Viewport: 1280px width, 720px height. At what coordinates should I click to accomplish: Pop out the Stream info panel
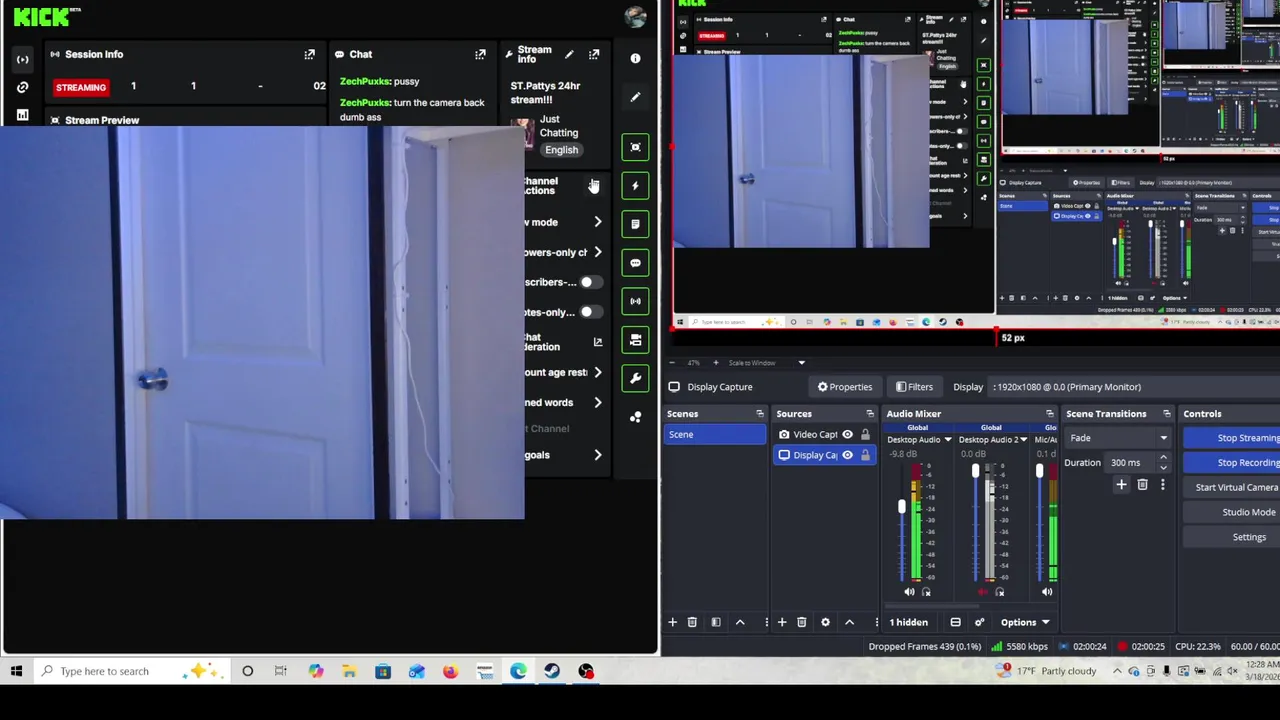tap(594, 54)
